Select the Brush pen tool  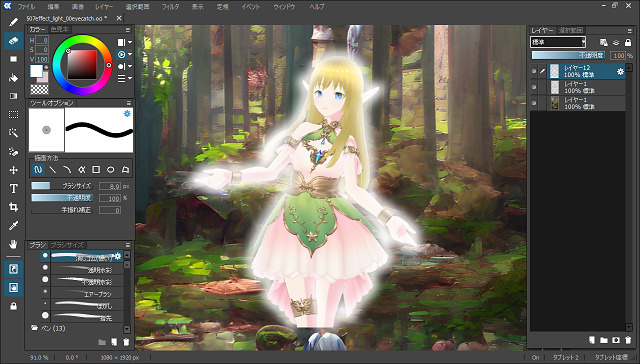pos(13,22)
